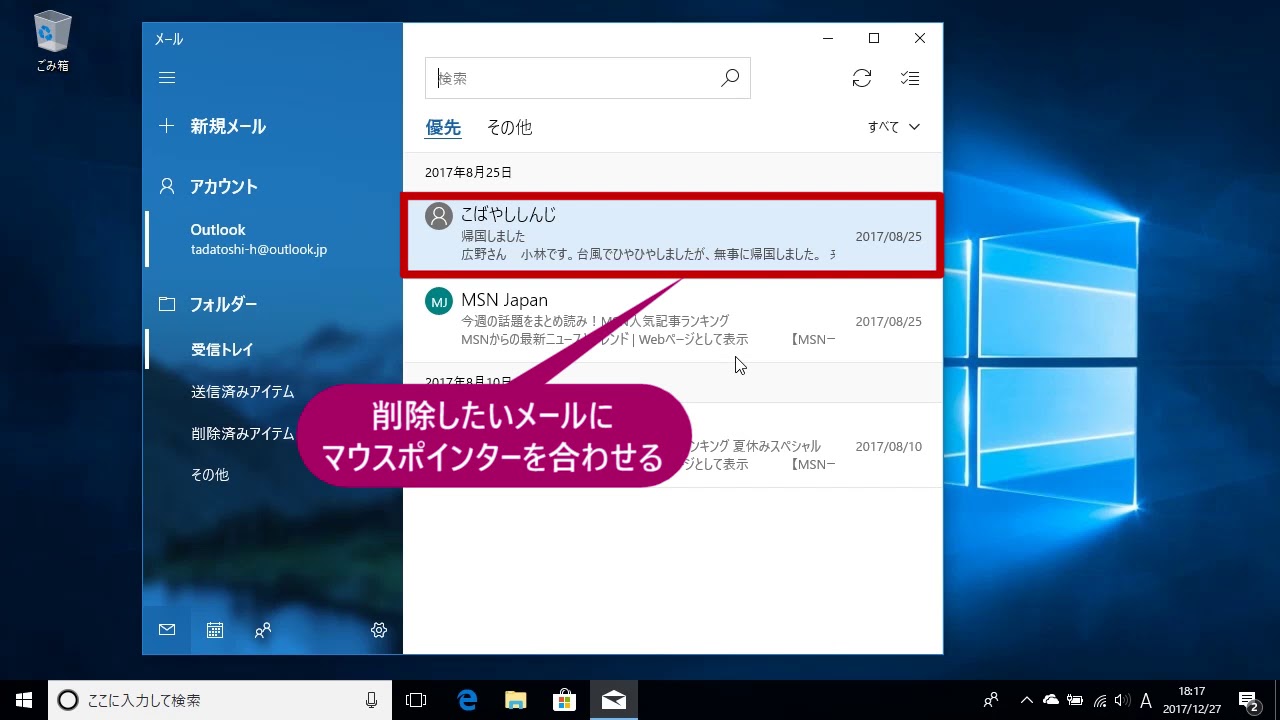The image size is (1280, 720).
Task: Open the 受信トレイ folder
Action: 222,350
